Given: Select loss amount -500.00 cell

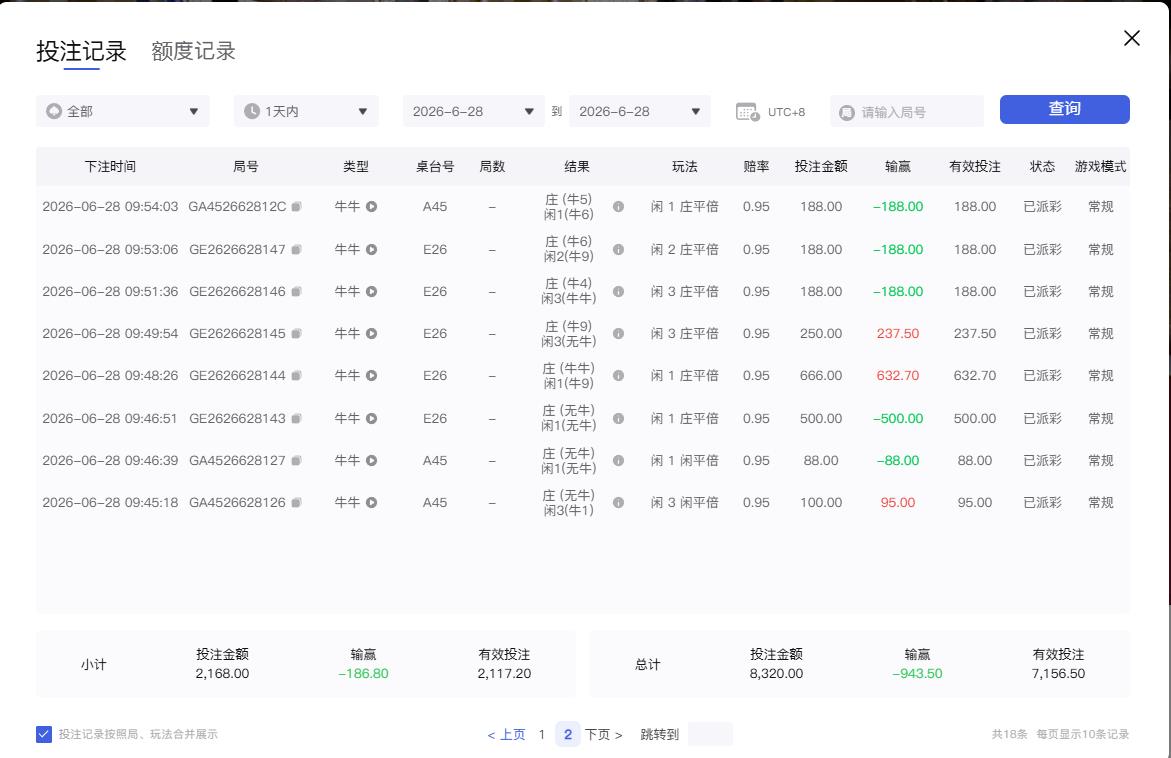Looking at the screenshot, I should pyautogui.click(x=898, y=419).
